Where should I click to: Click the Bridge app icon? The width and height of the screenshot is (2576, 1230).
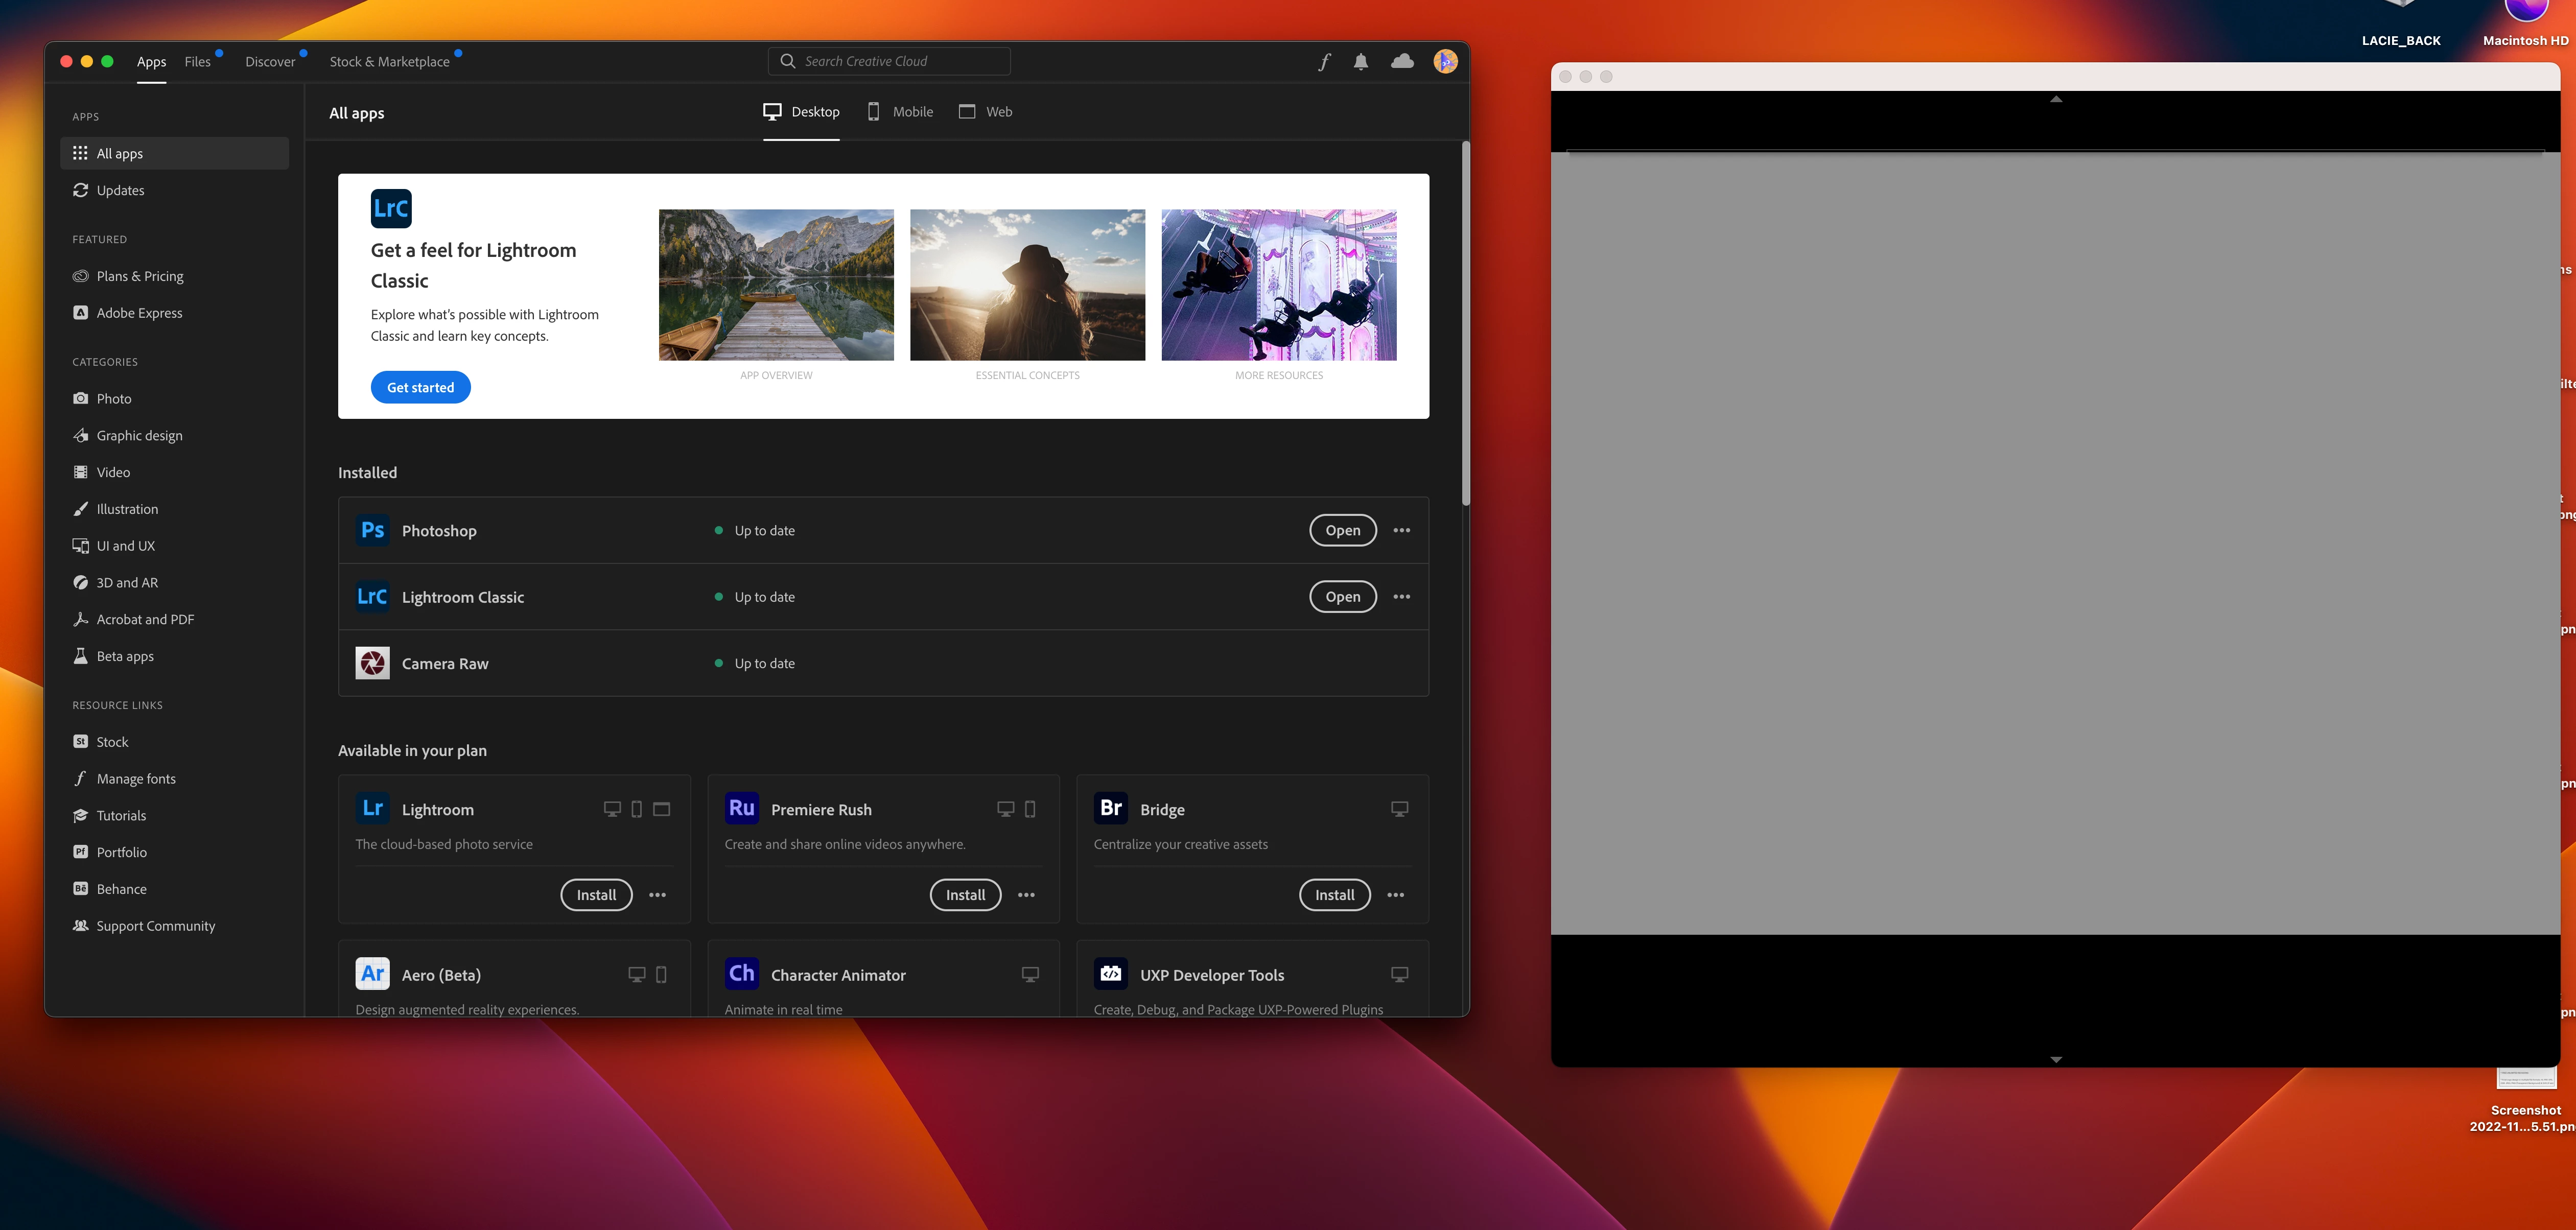click(1111, 809)
